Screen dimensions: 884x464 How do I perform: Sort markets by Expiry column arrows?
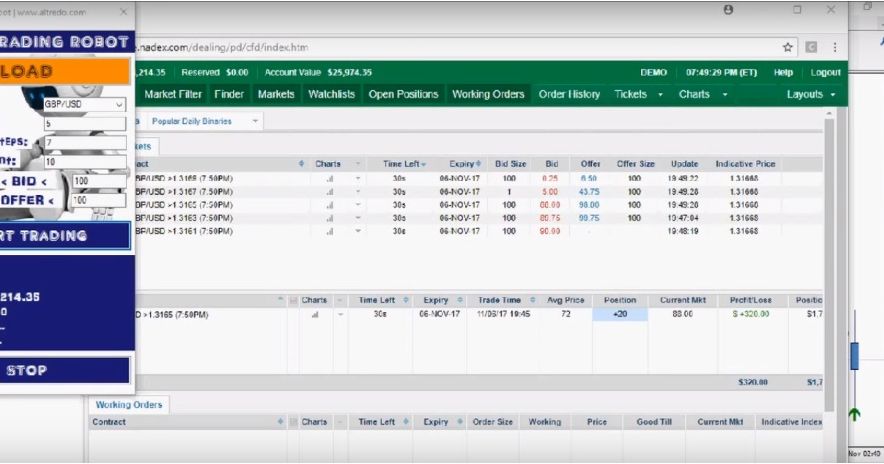coord(479,164)
